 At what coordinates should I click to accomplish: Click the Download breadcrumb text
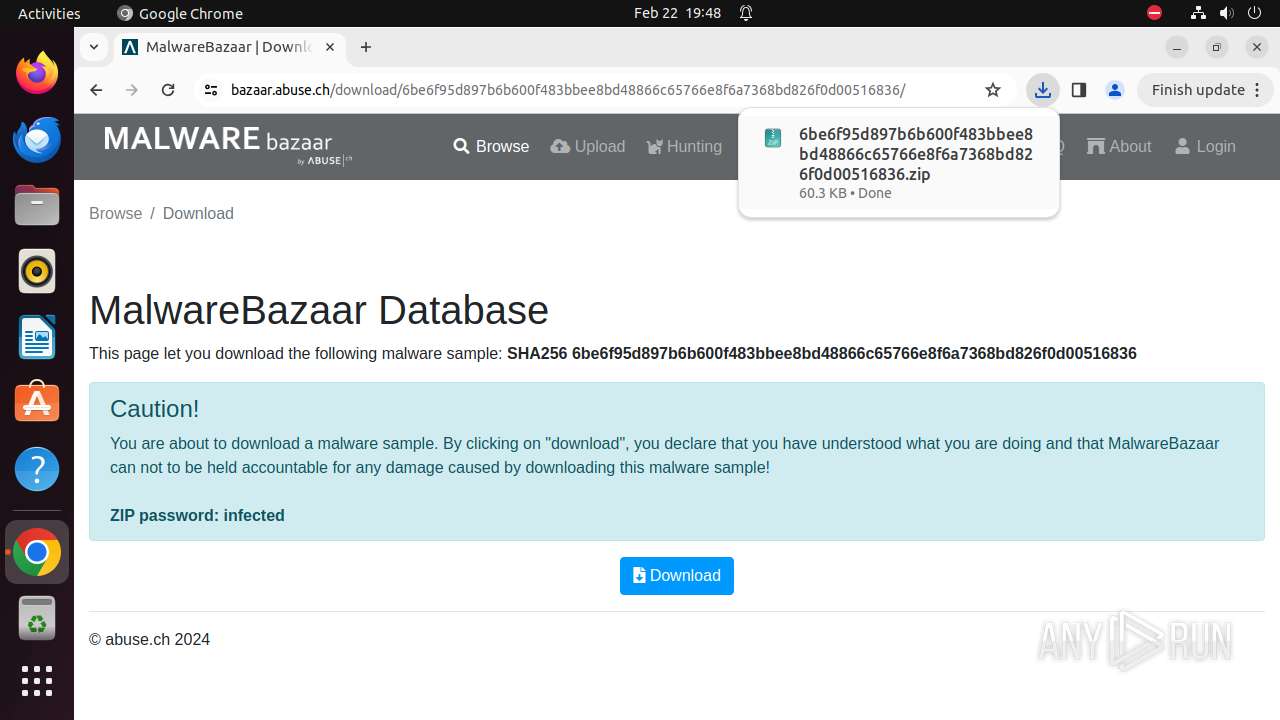click(198, 213)
